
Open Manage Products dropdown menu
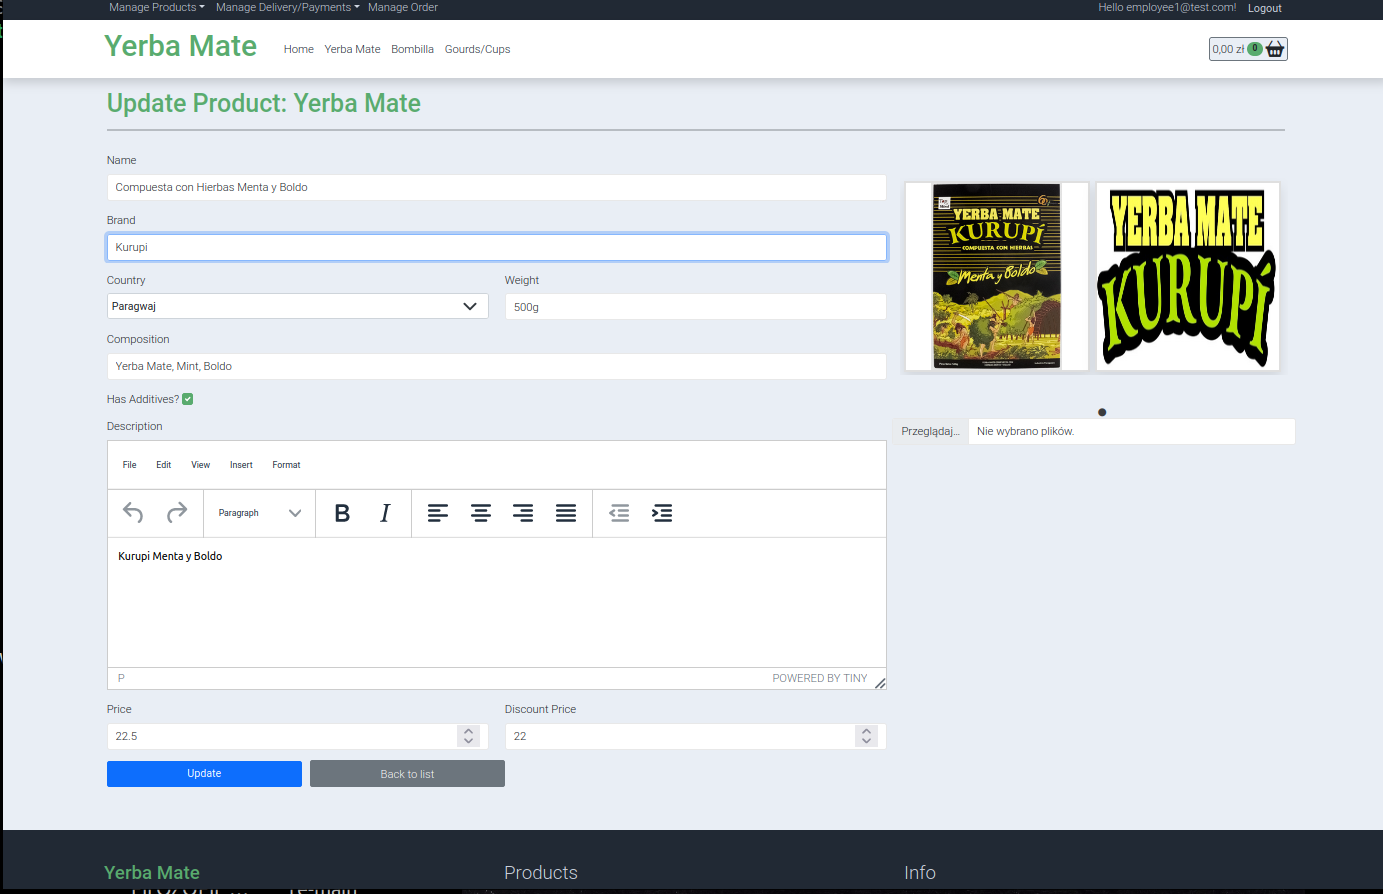click(156, 7)
